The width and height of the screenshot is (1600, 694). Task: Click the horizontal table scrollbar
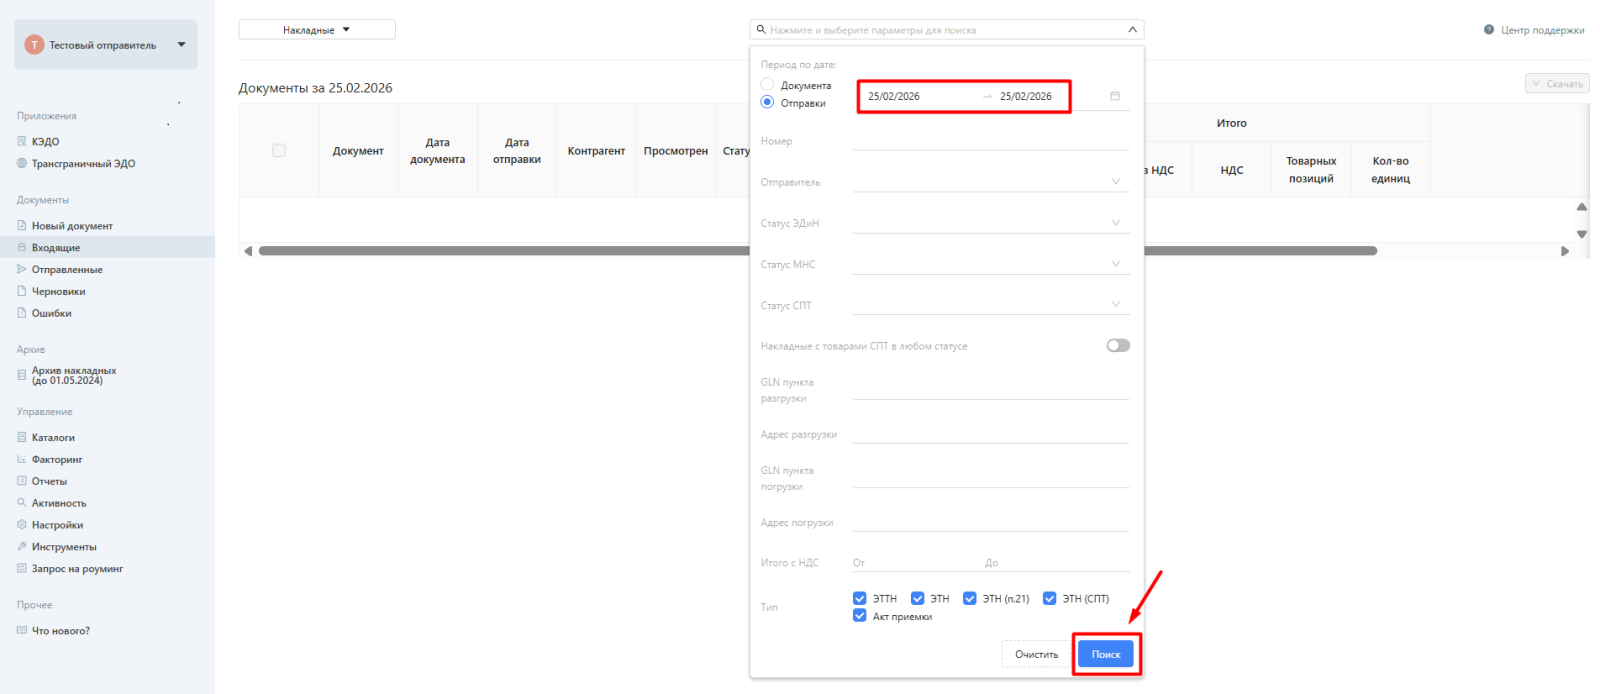[x=500, y=251]
